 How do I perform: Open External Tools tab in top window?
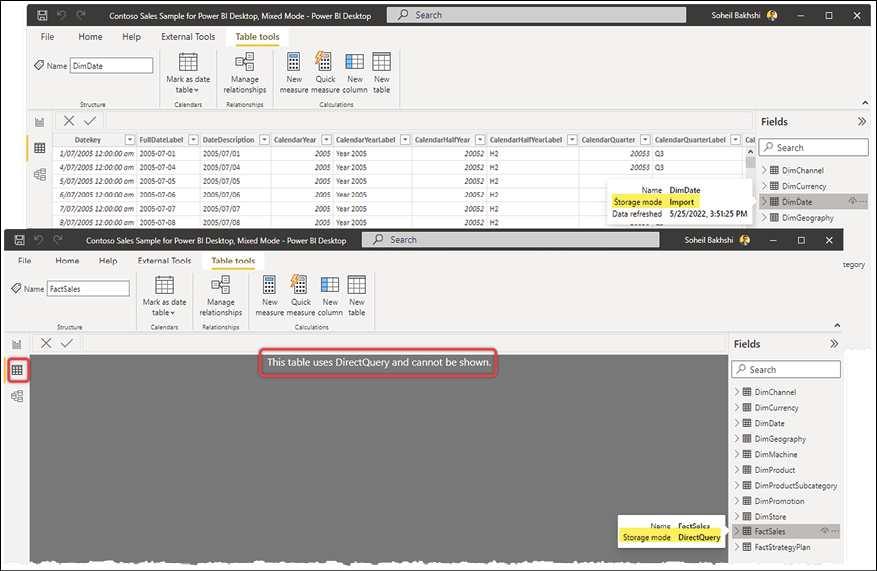188,37
